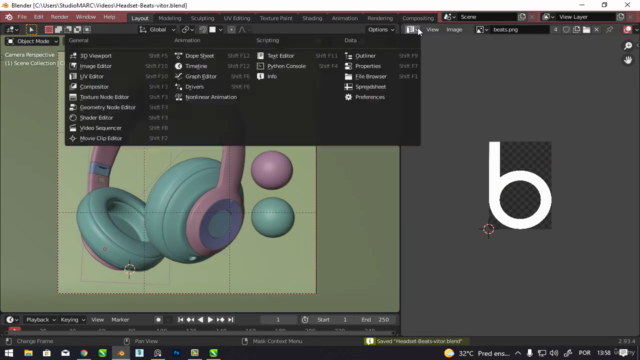This screenshot has height=360, width=640.
Task: Click the Geometry Node Editor icon
Action: pyautogui.click(x=73, y=107)
